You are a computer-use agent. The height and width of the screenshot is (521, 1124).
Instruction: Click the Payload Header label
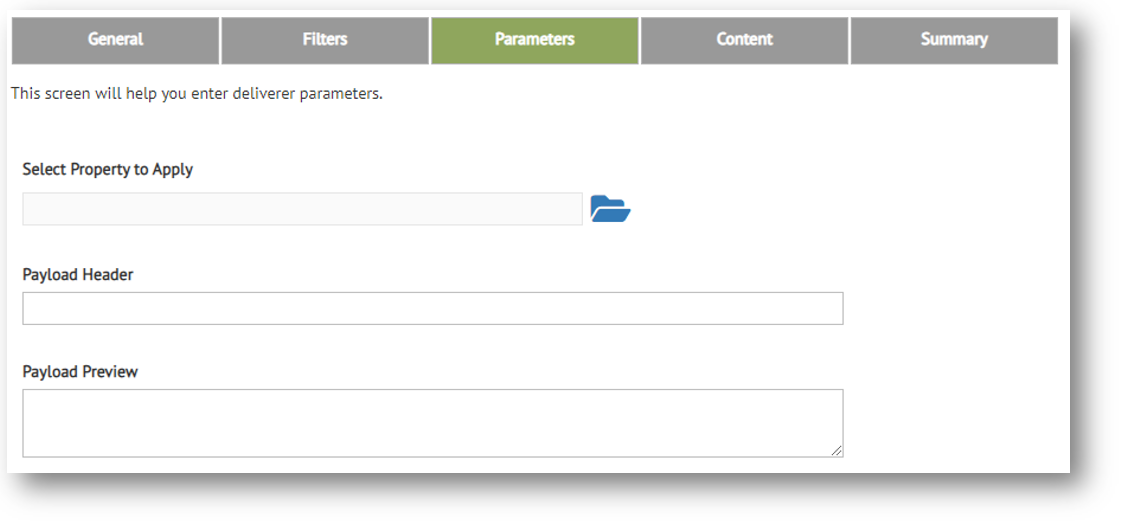pyautogui.click(x=78, y=275)
